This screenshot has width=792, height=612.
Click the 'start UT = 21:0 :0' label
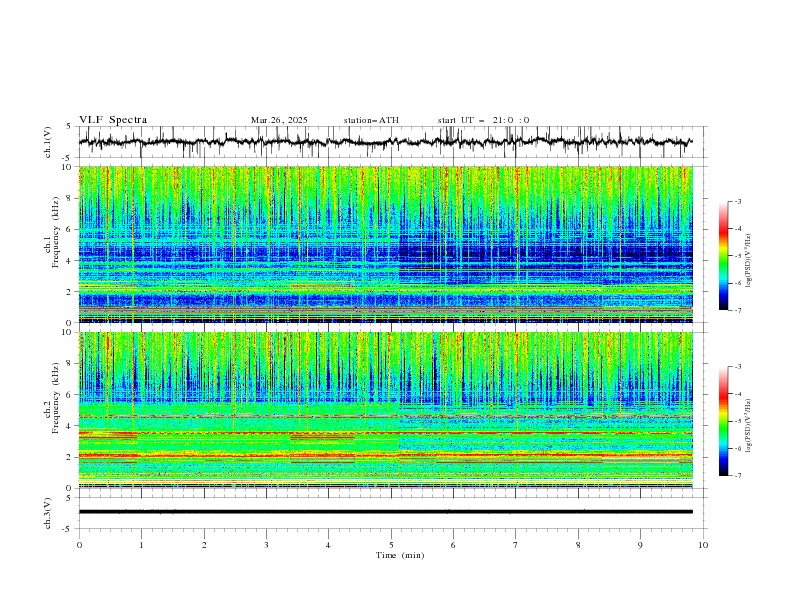483,120
